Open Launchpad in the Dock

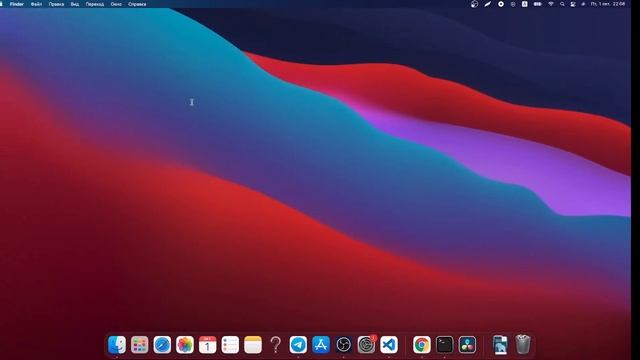coord(140,345)
